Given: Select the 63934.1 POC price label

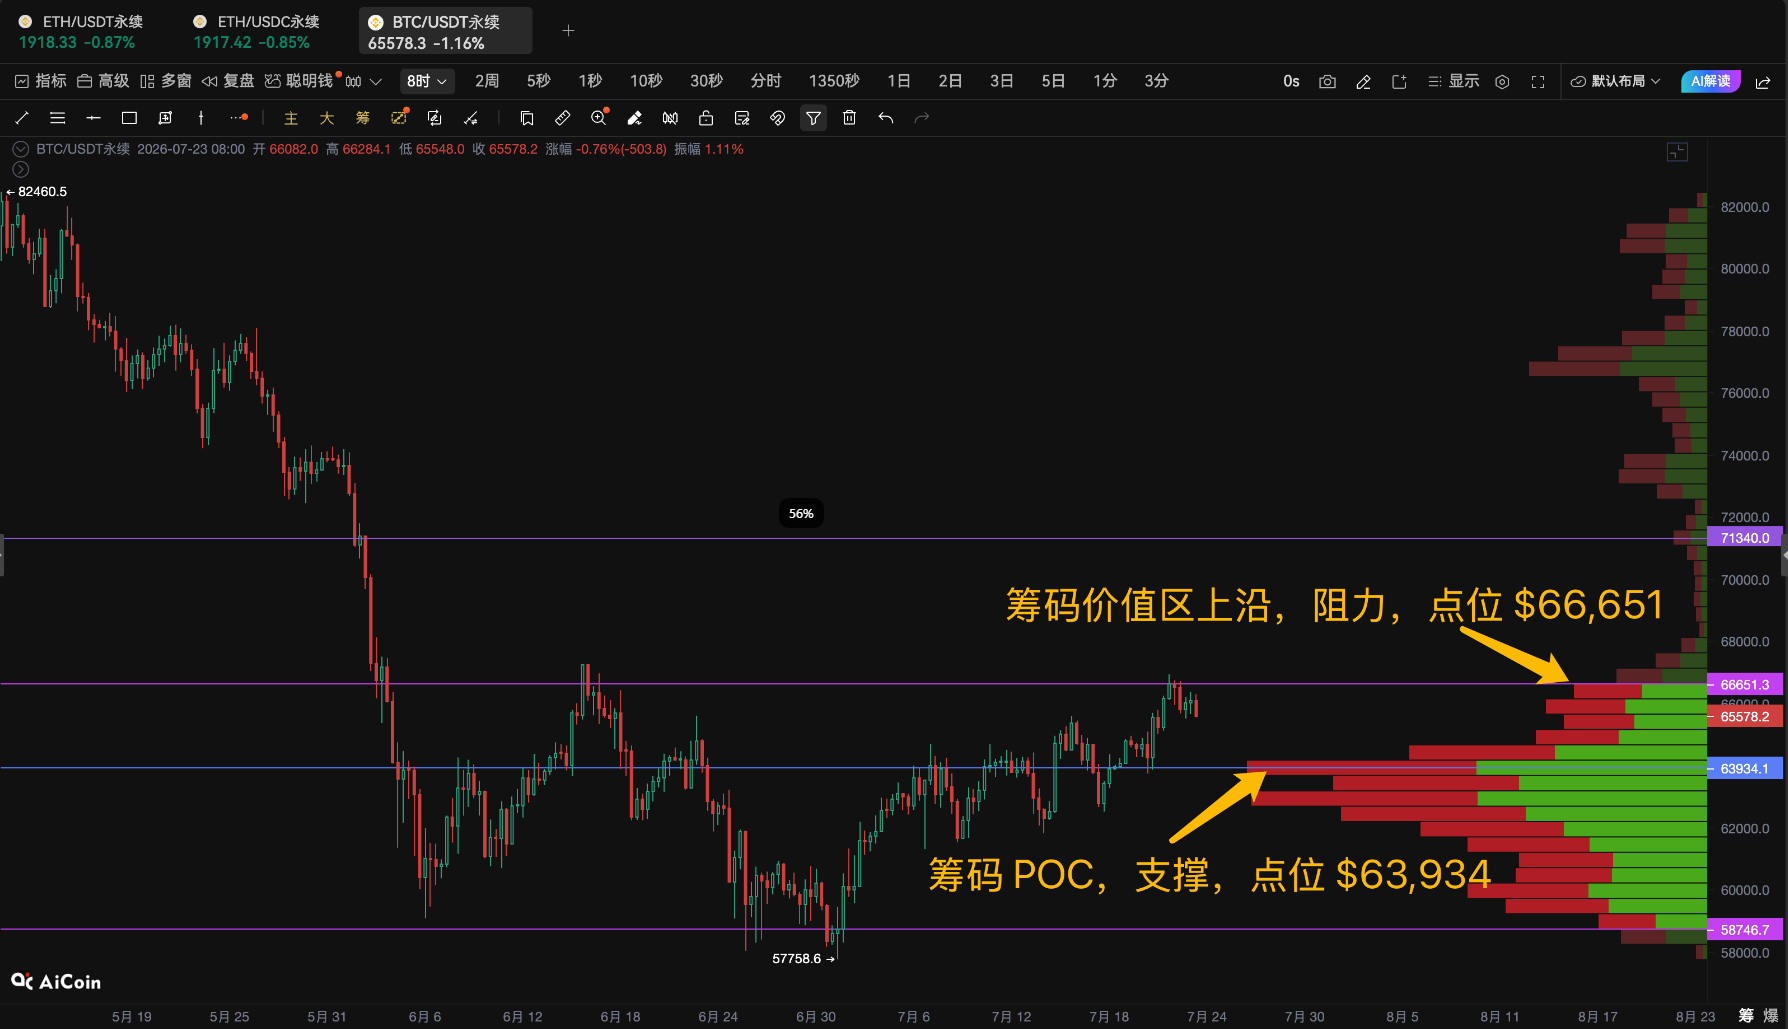Looking at the screenshot, I should [x=1745, y=769].
